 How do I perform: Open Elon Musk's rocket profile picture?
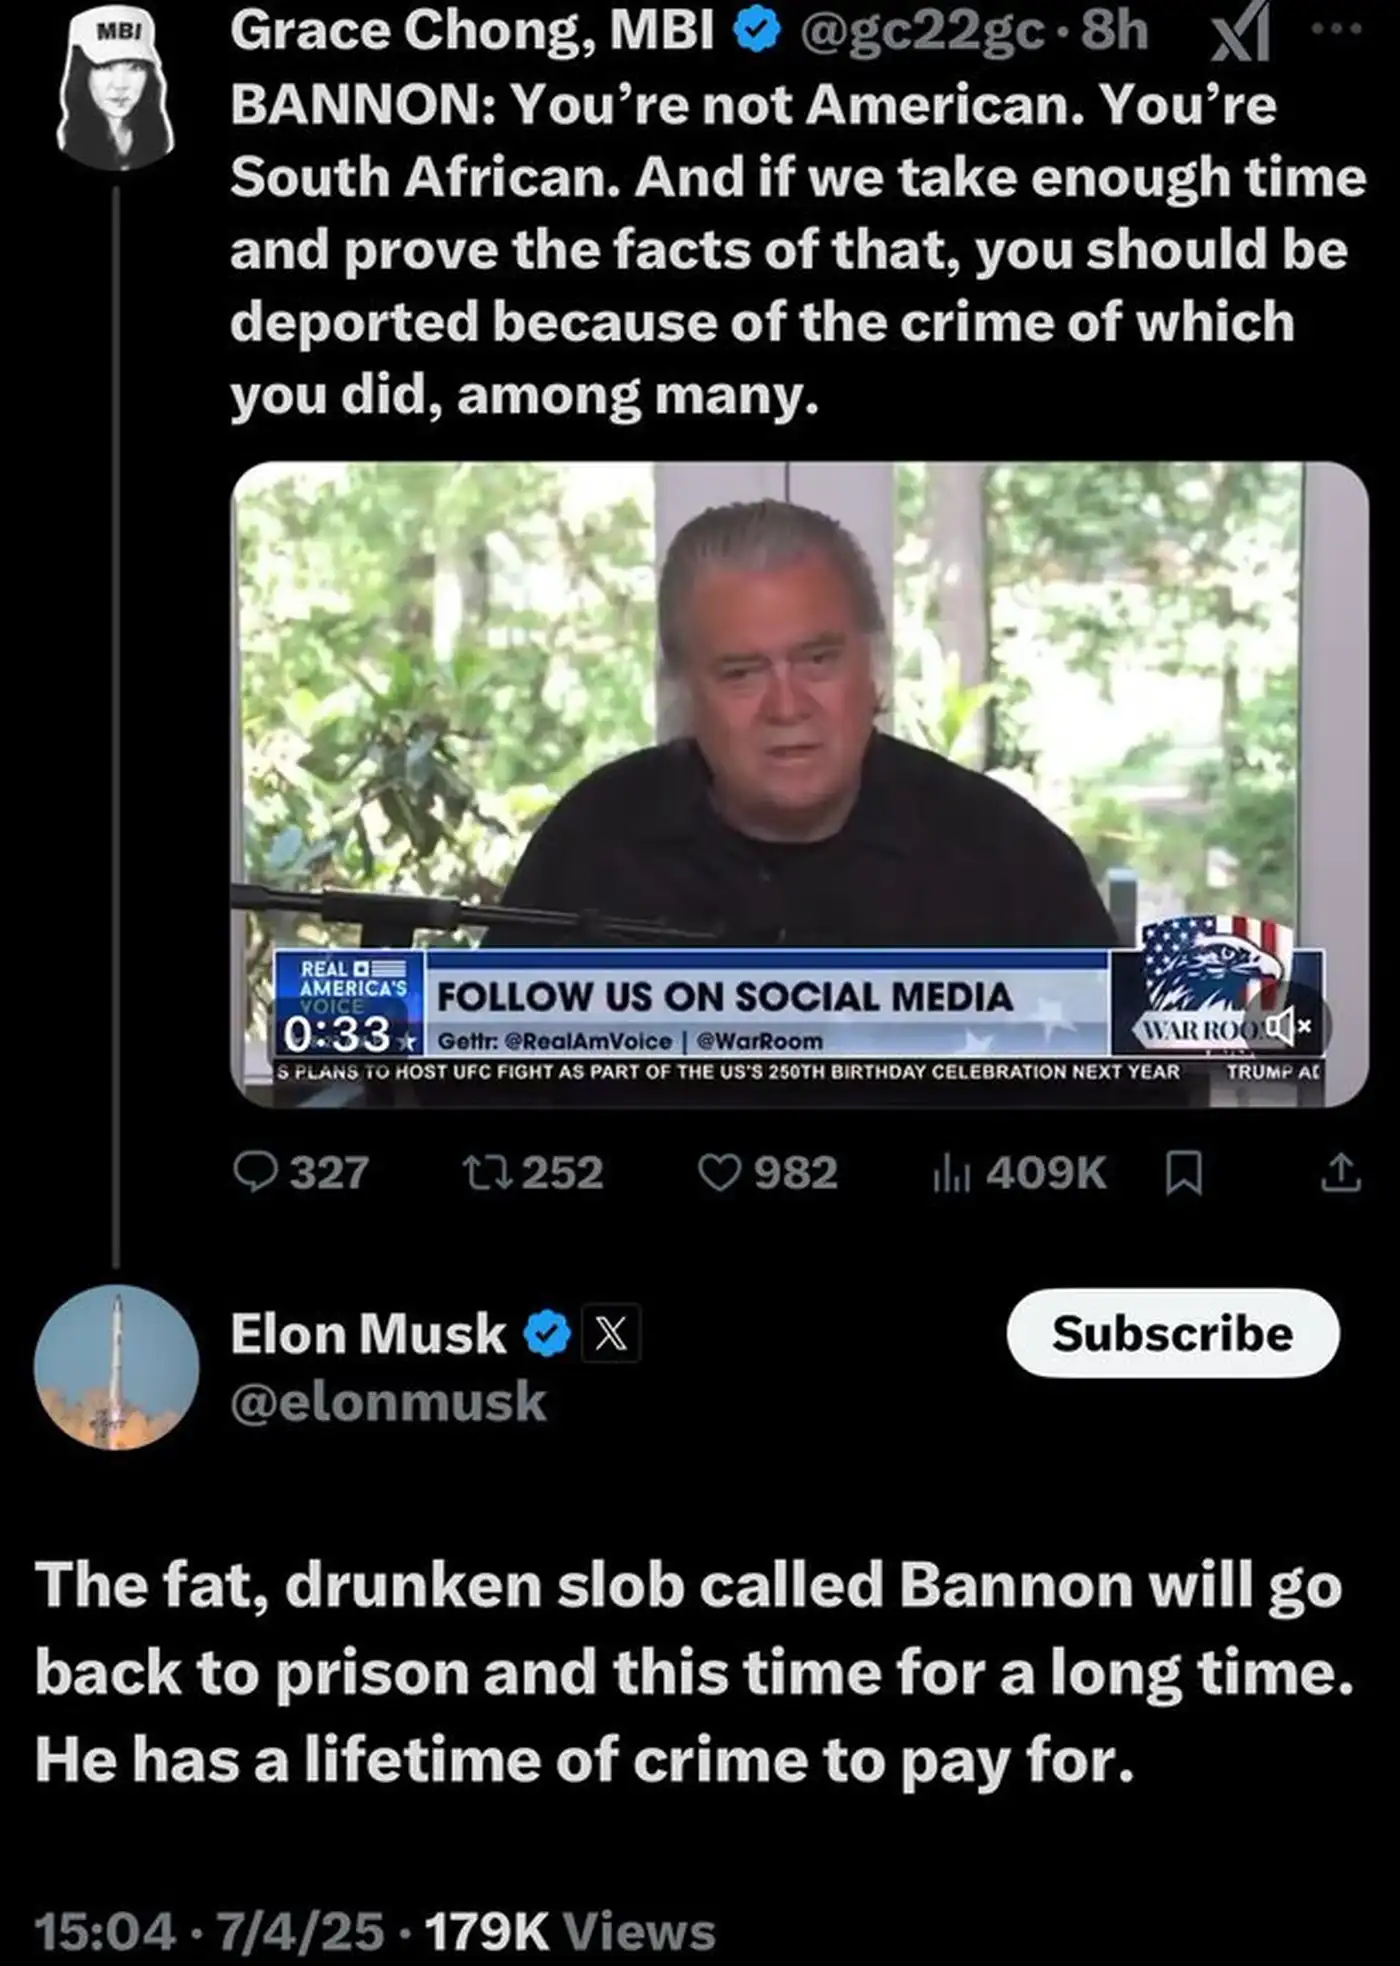coord(117,1366)
